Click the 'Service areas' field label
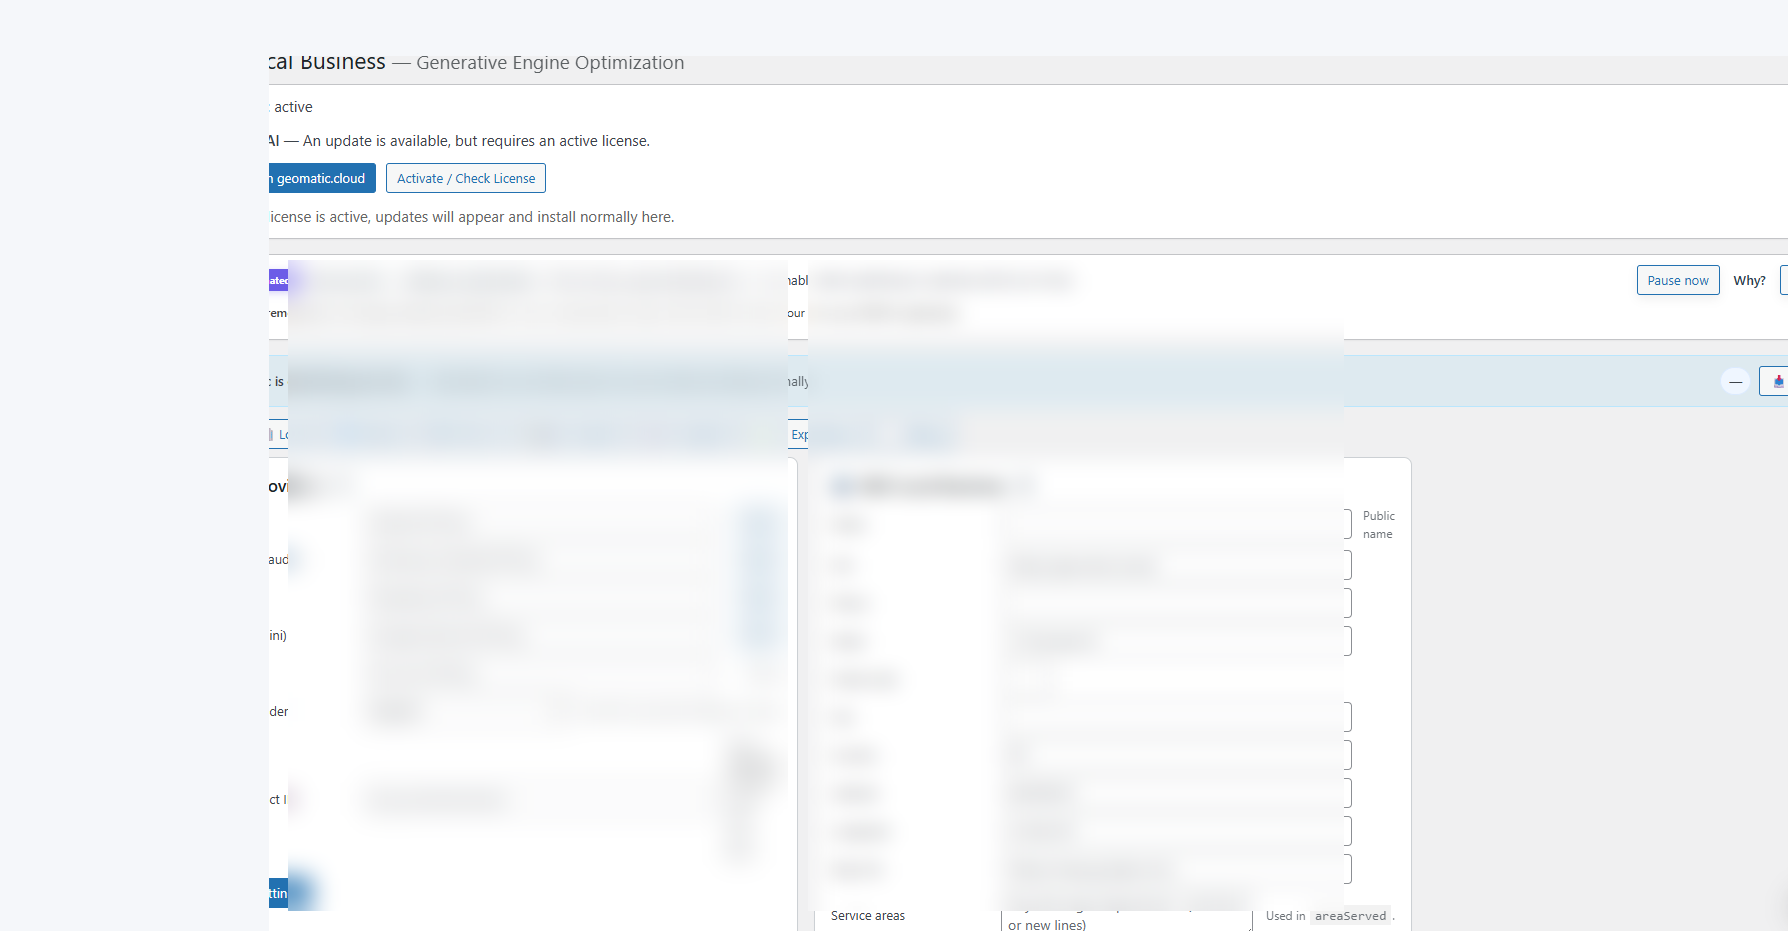 coord(867,916)
